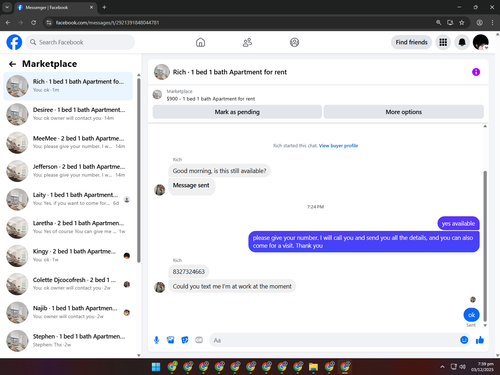Viewport: 500px width, 375px height.
Task: Choose a sticker icon
Action: tap(185, 340)
